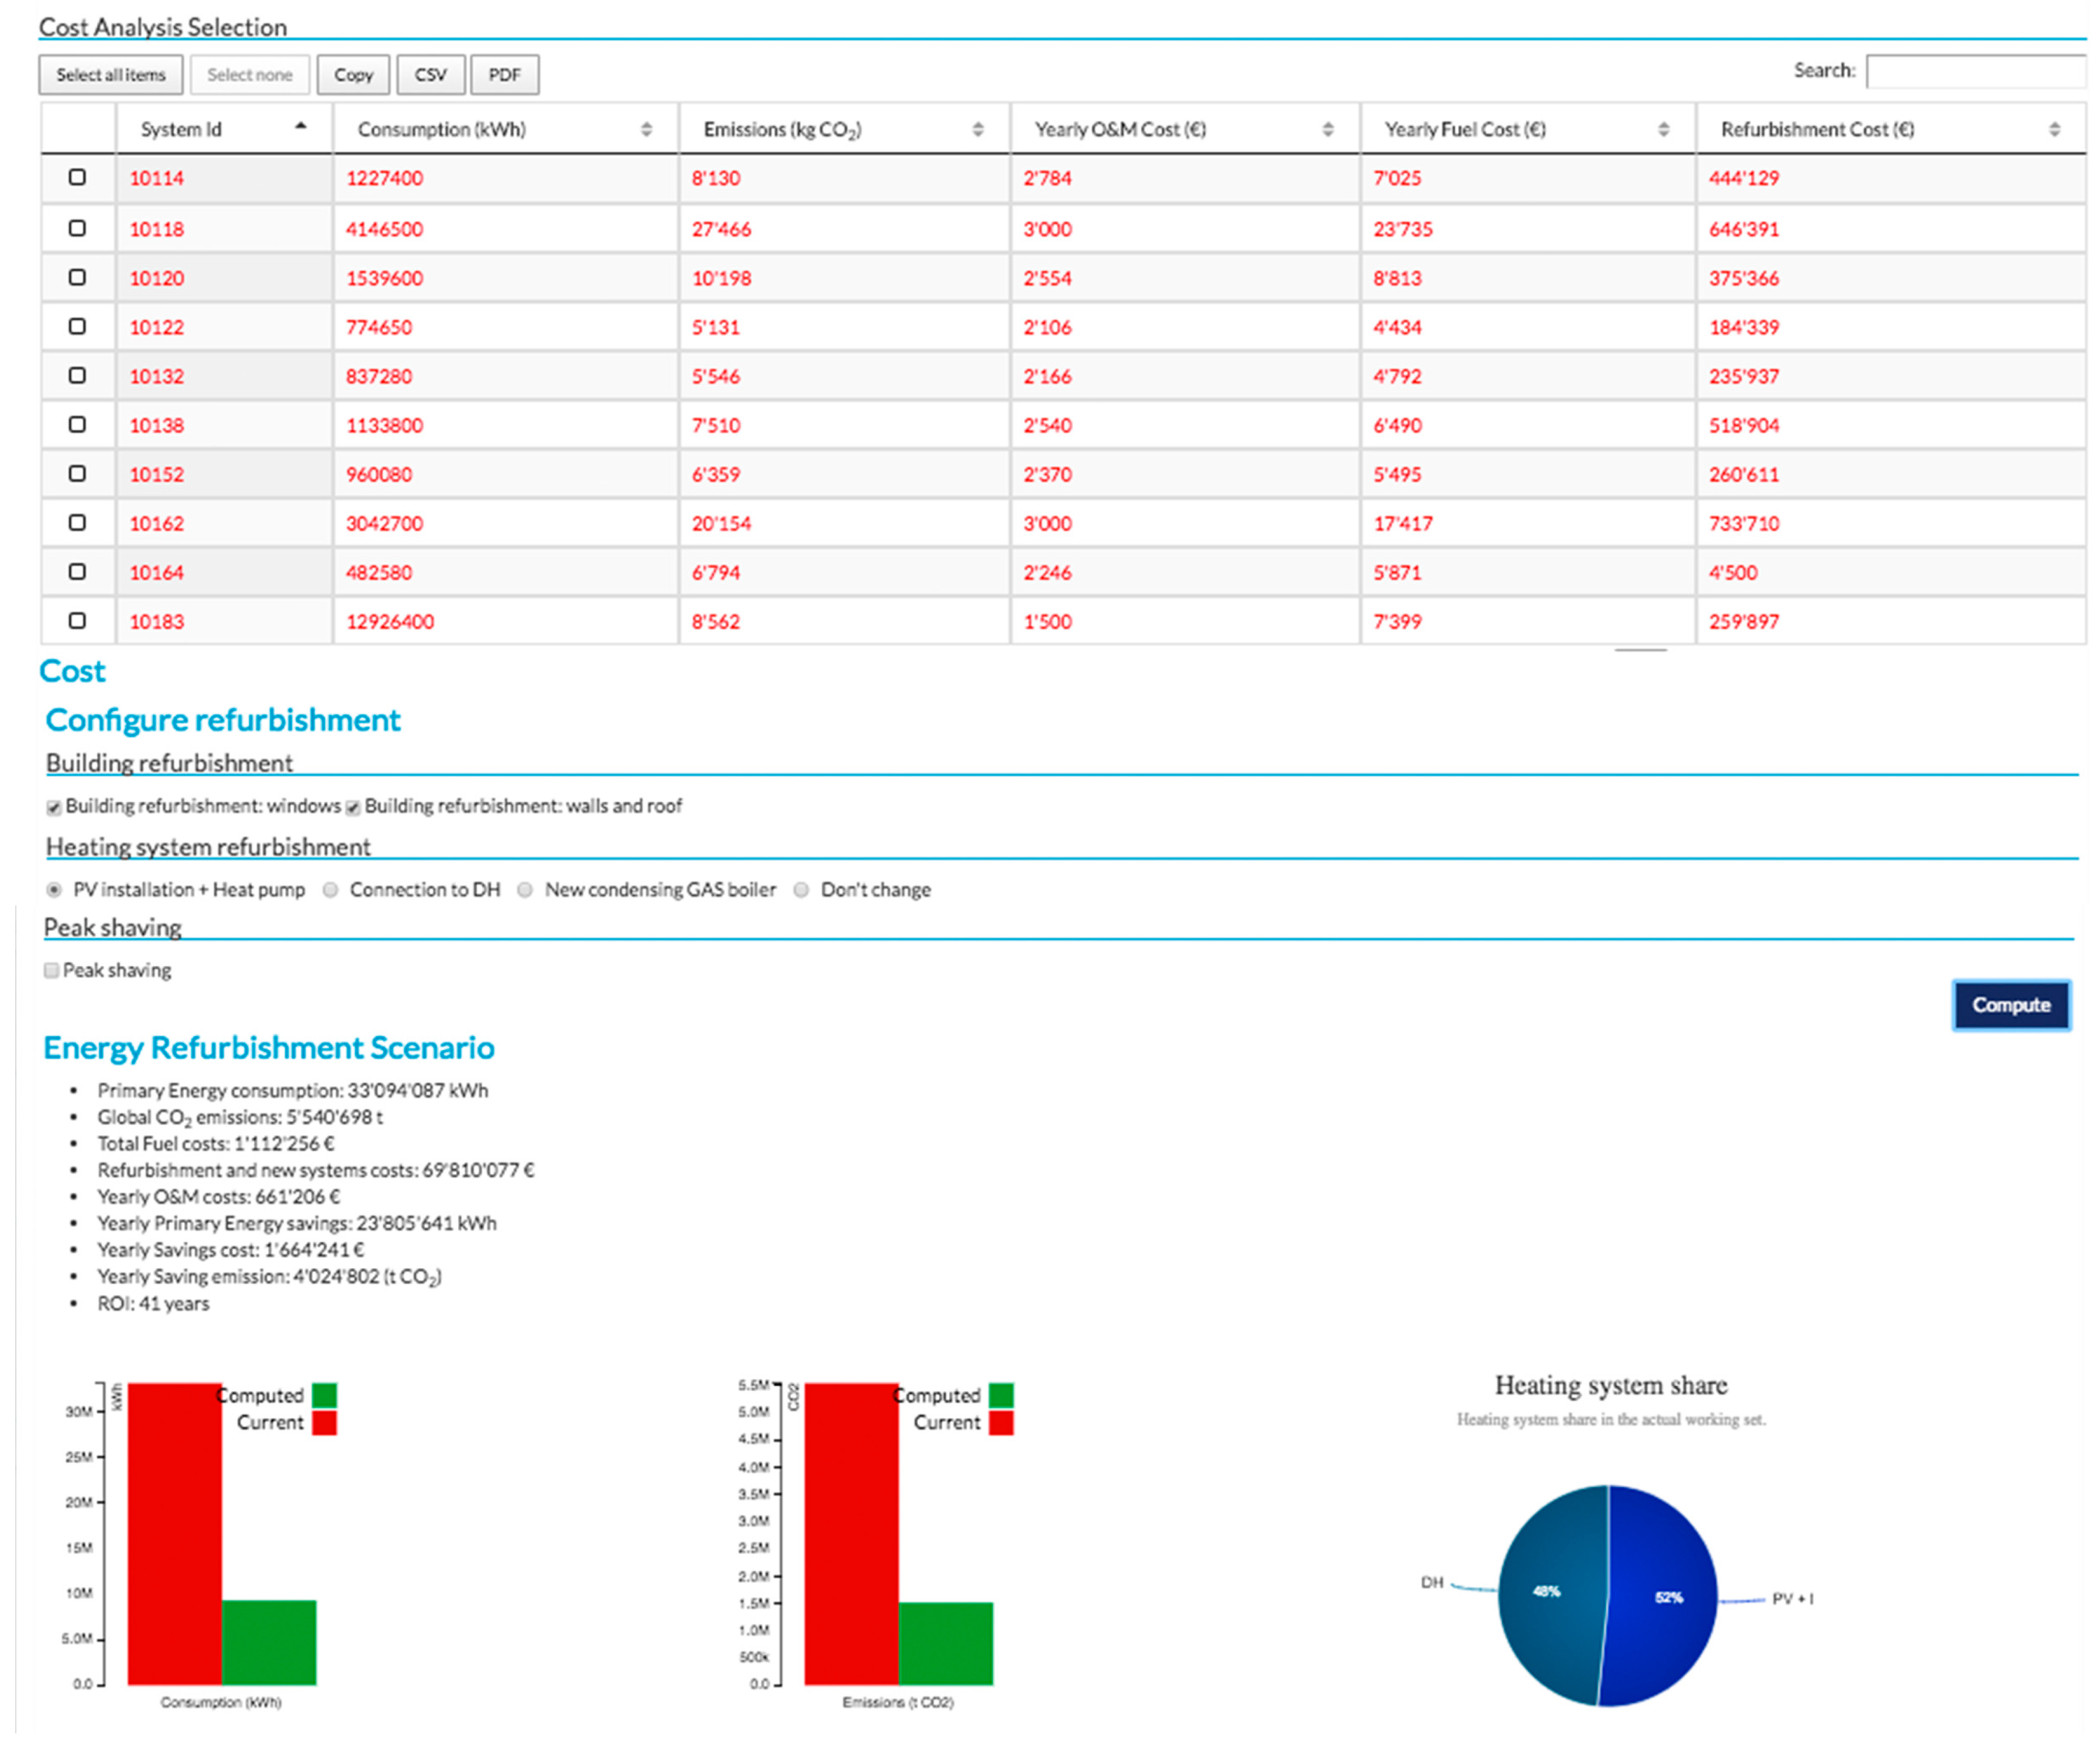Sort by Yearly O&M Cost arrows

point(1327,129)
